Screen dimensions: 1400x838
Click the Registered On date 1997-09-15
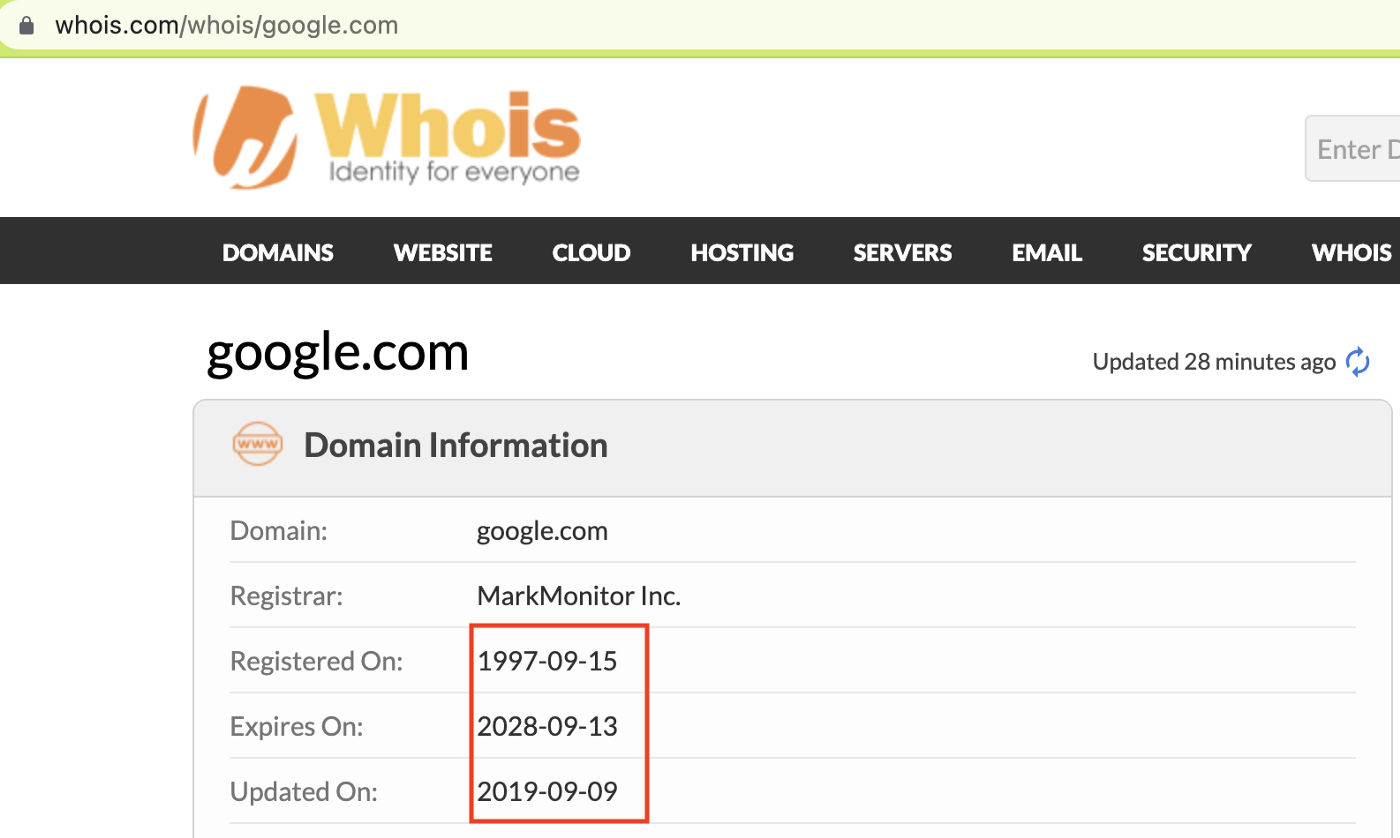coord(547,660)
